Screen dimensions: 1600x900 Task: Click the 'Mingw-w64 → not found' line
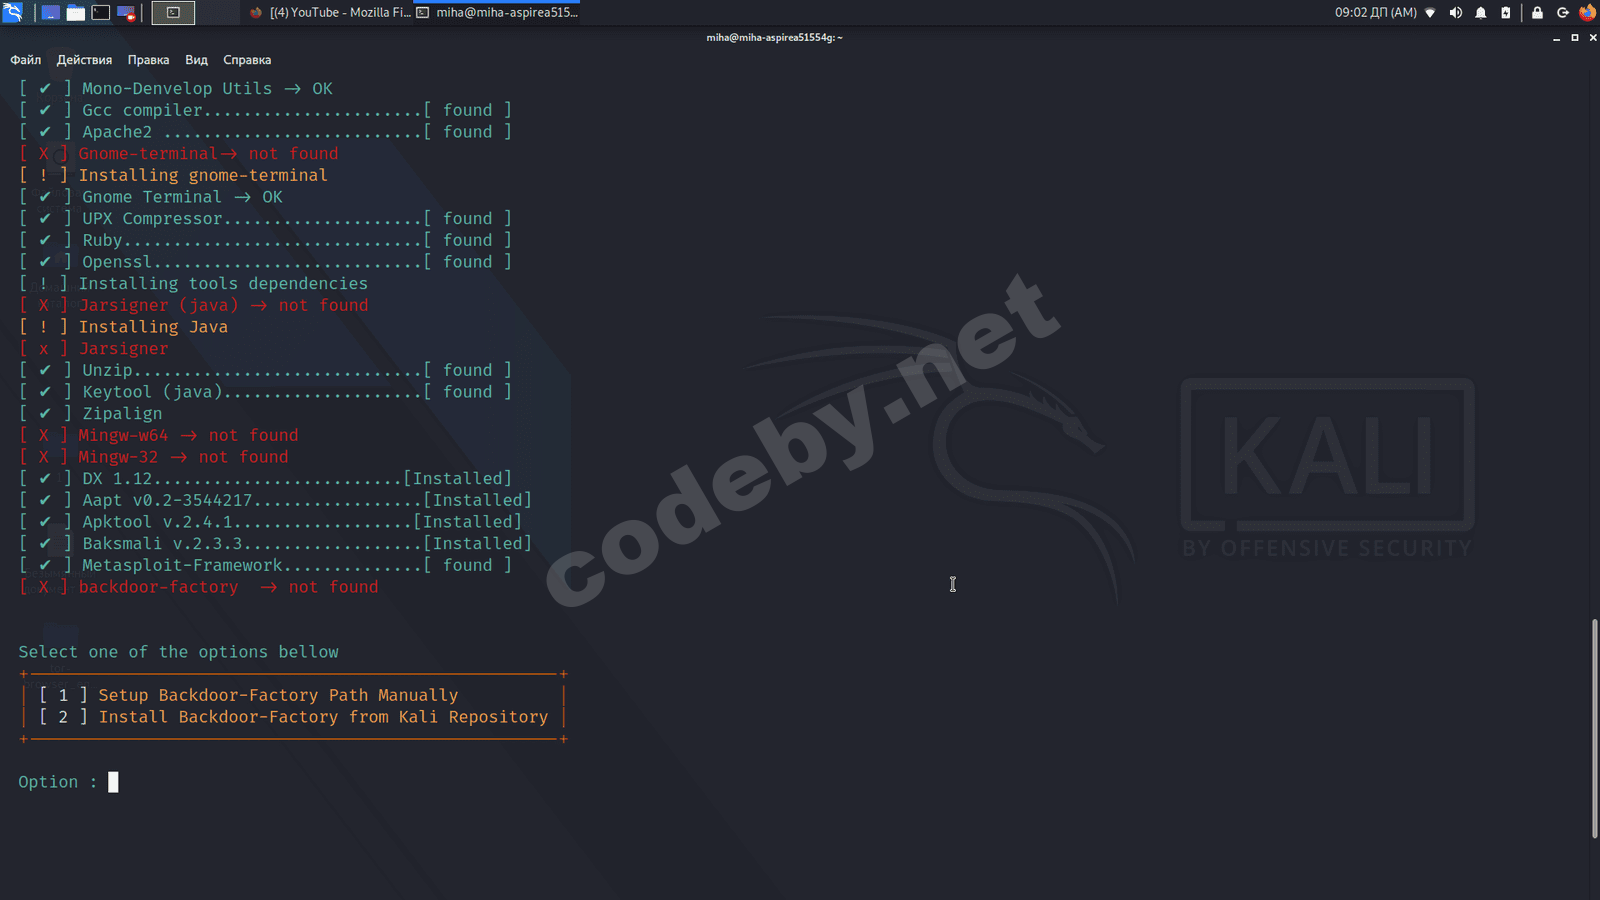159,435
